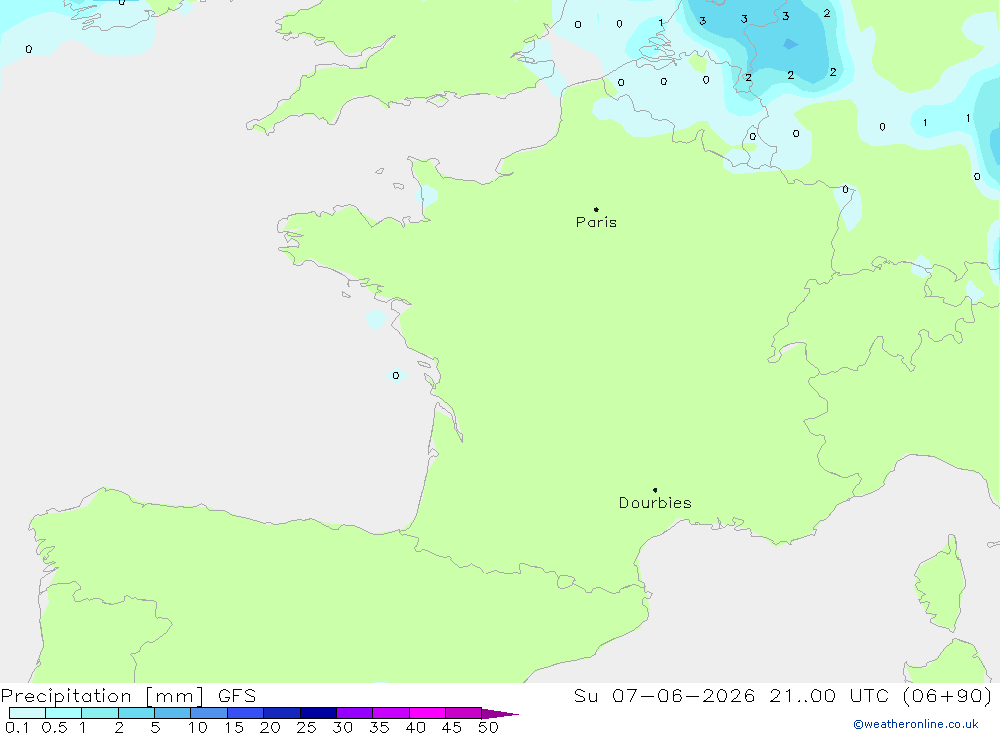Pick the 0.1 mm lightest cyan legend swatch
Image resolution: width=1000 pixels, height=733 pixels.
[x=27, y=713]
